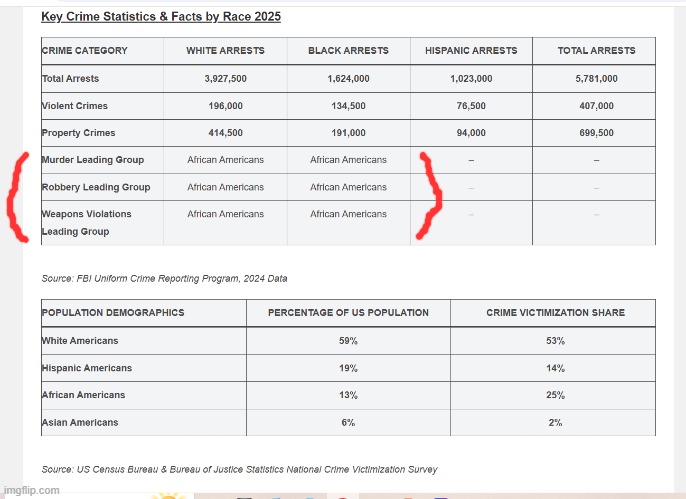Viewport: 686px width, 499px height.
Task: Click the sun weather icon in the taskbar
Action: pos(166,495)
